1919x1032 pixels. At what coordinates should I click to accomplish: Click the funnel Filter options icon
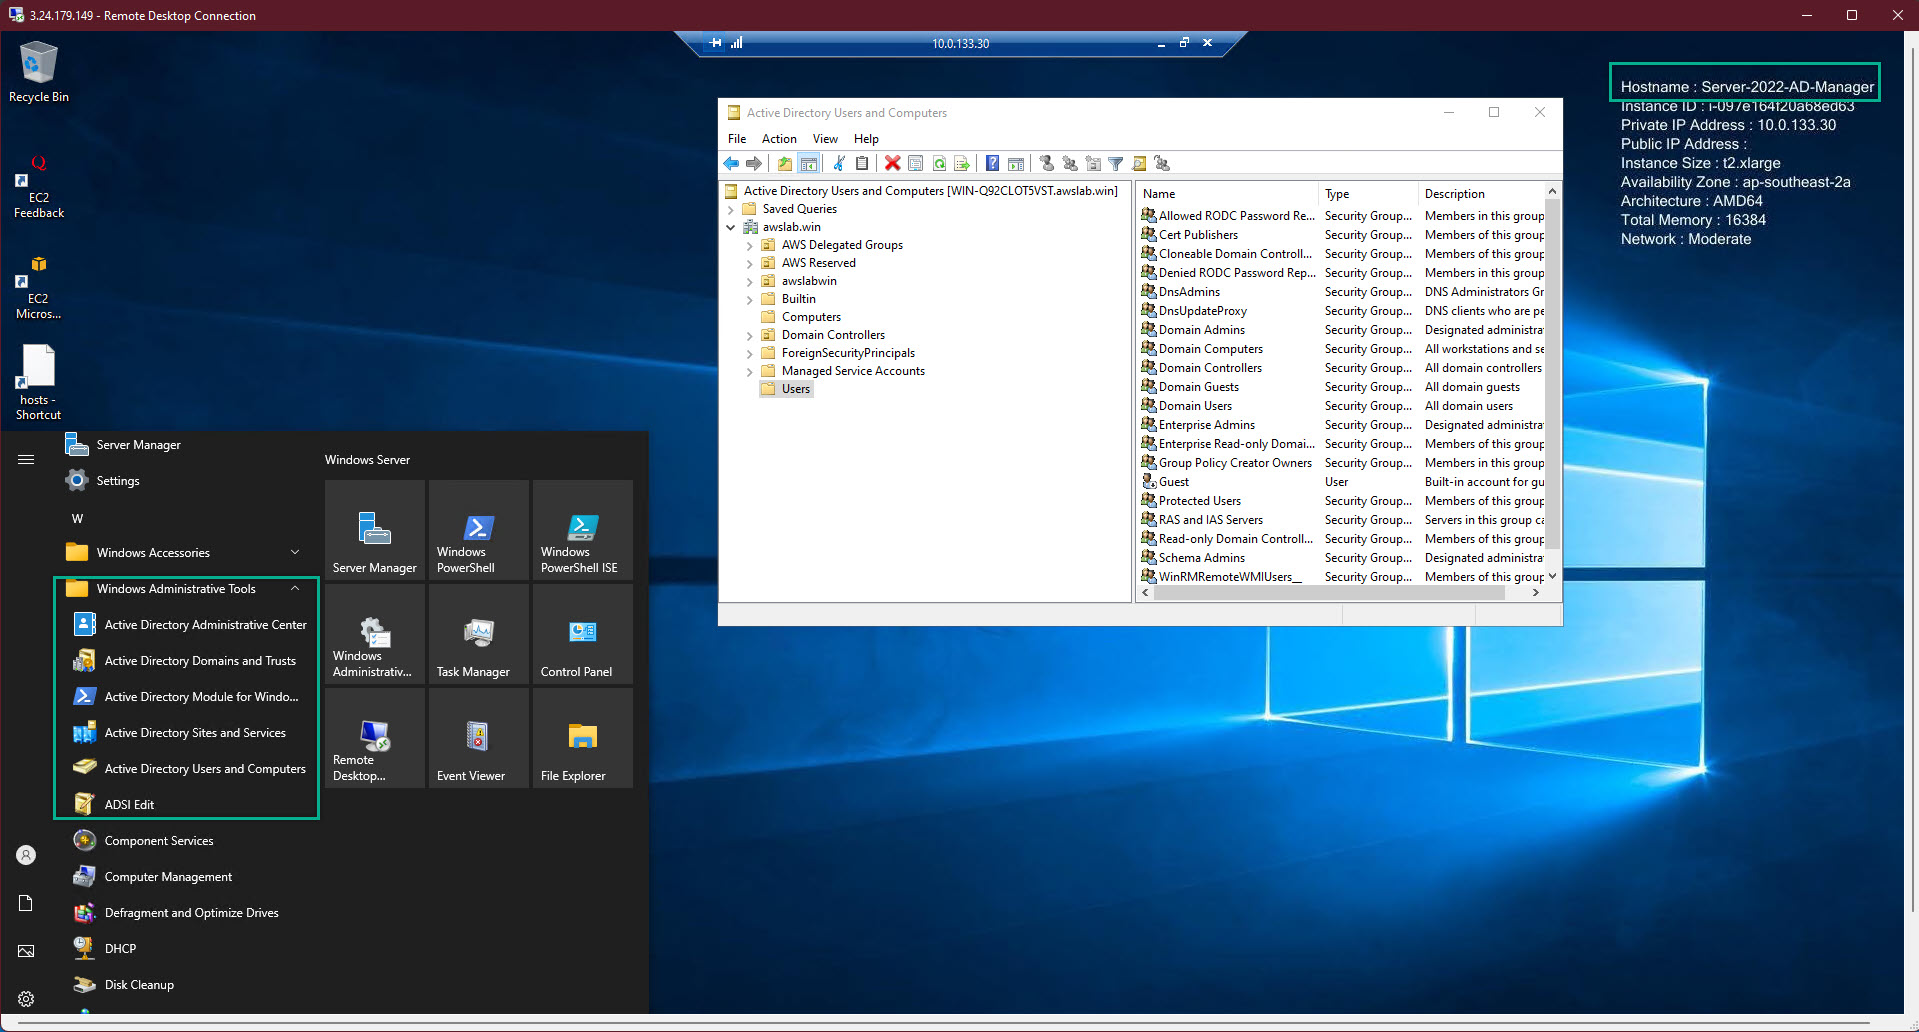(1116, 163)
